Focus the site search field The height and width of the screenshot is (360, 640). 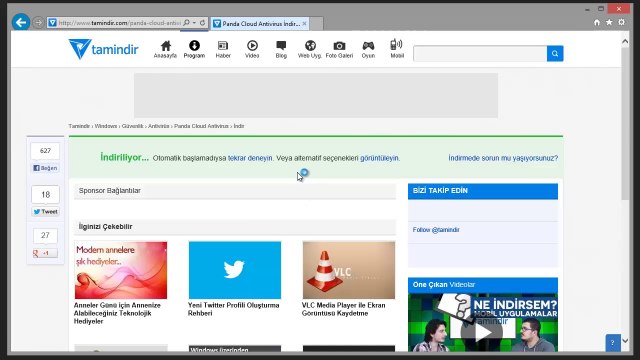480,53
